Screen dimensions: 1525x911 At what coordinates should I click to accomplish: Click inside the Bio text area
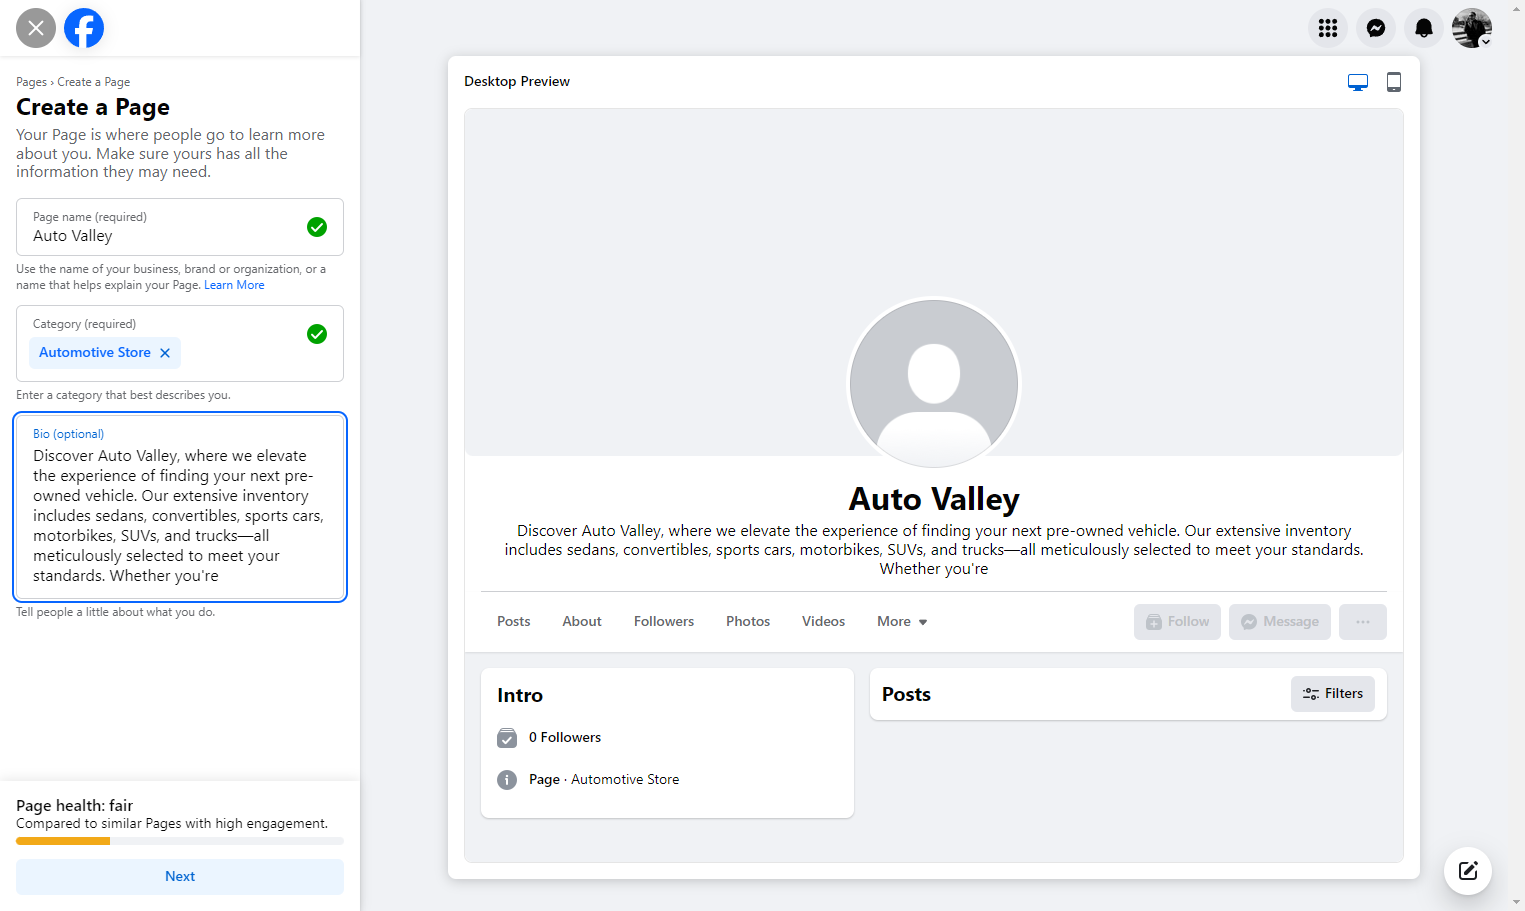tap(180, 507)
